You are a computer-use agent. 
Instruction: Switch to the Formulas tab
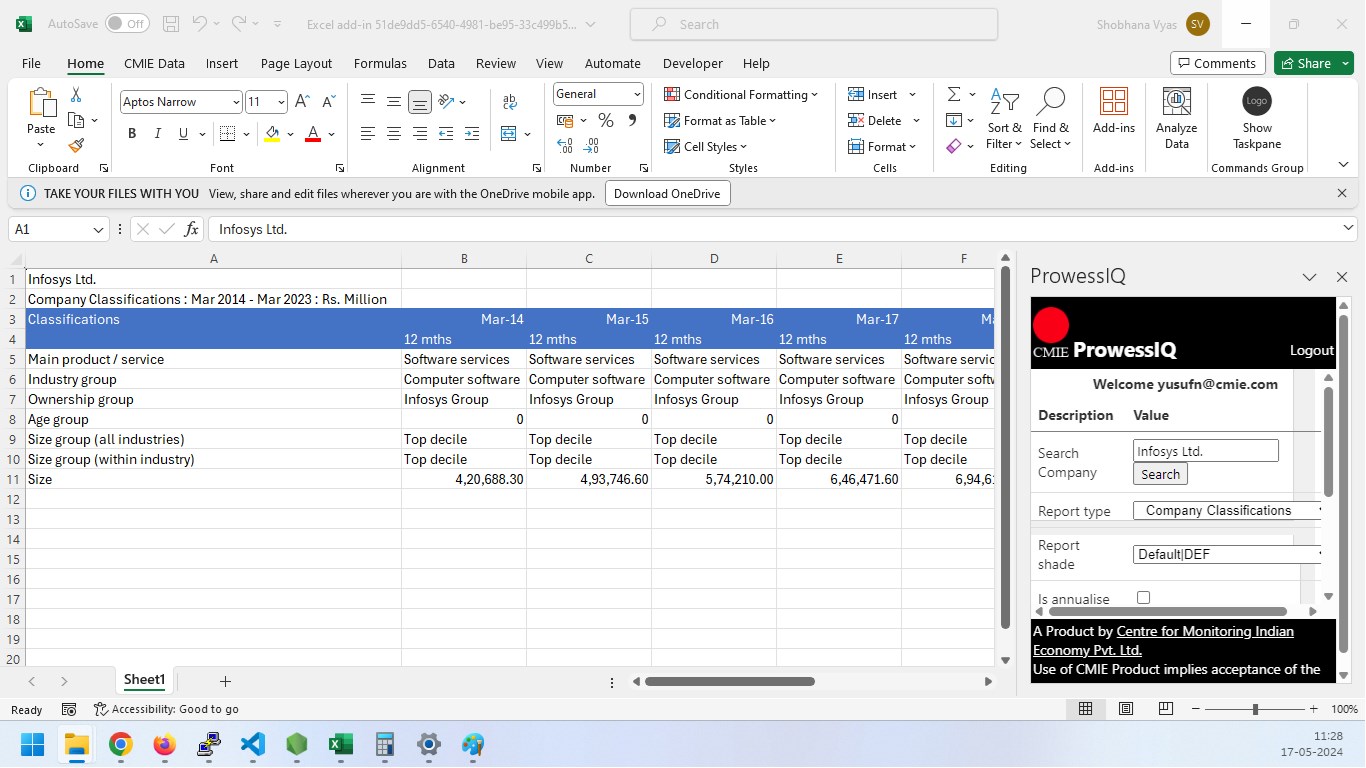[380, 63]
